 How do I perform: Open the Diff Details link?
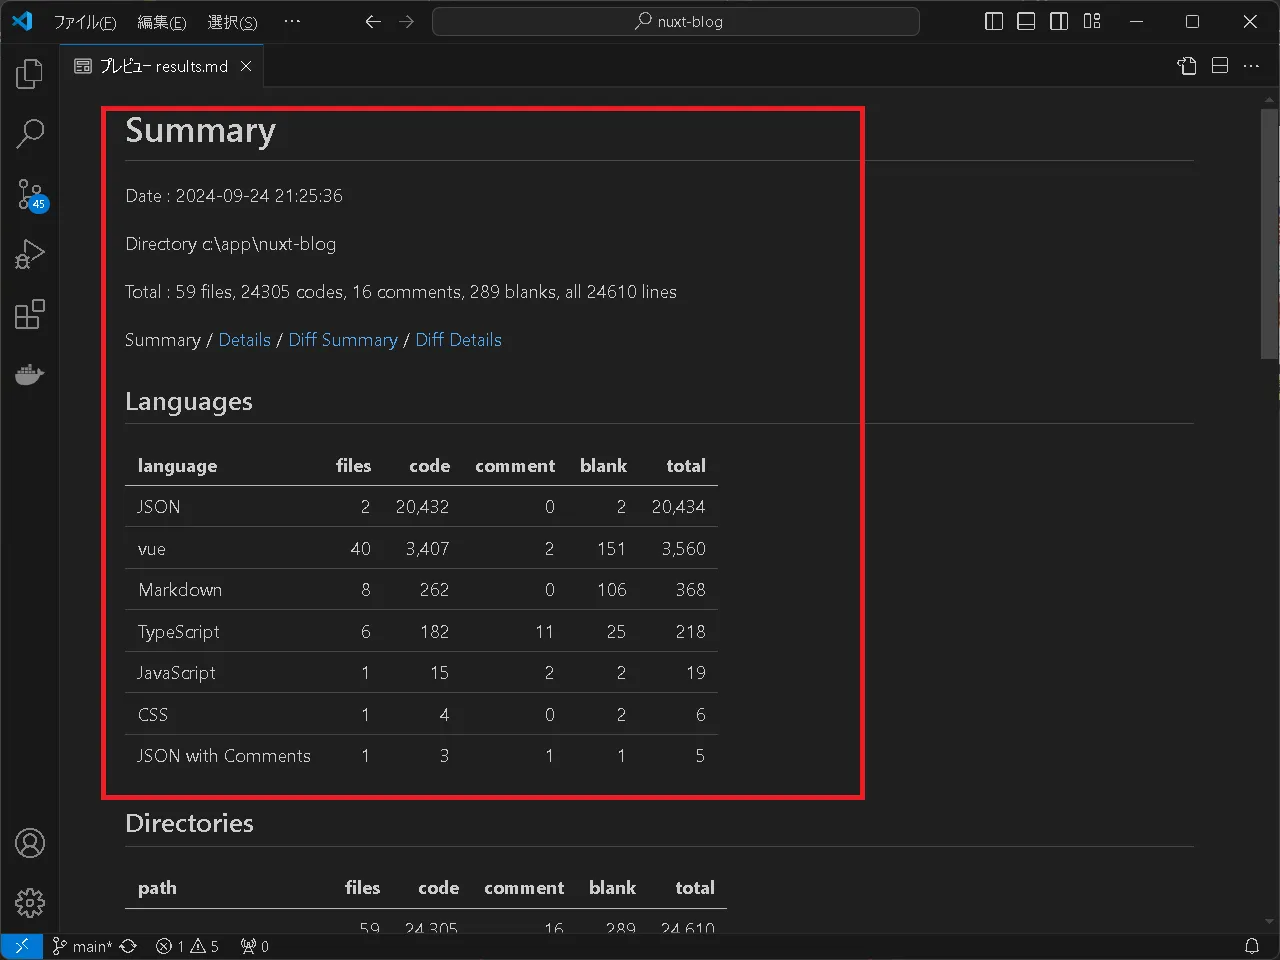[x=459, y=340]
